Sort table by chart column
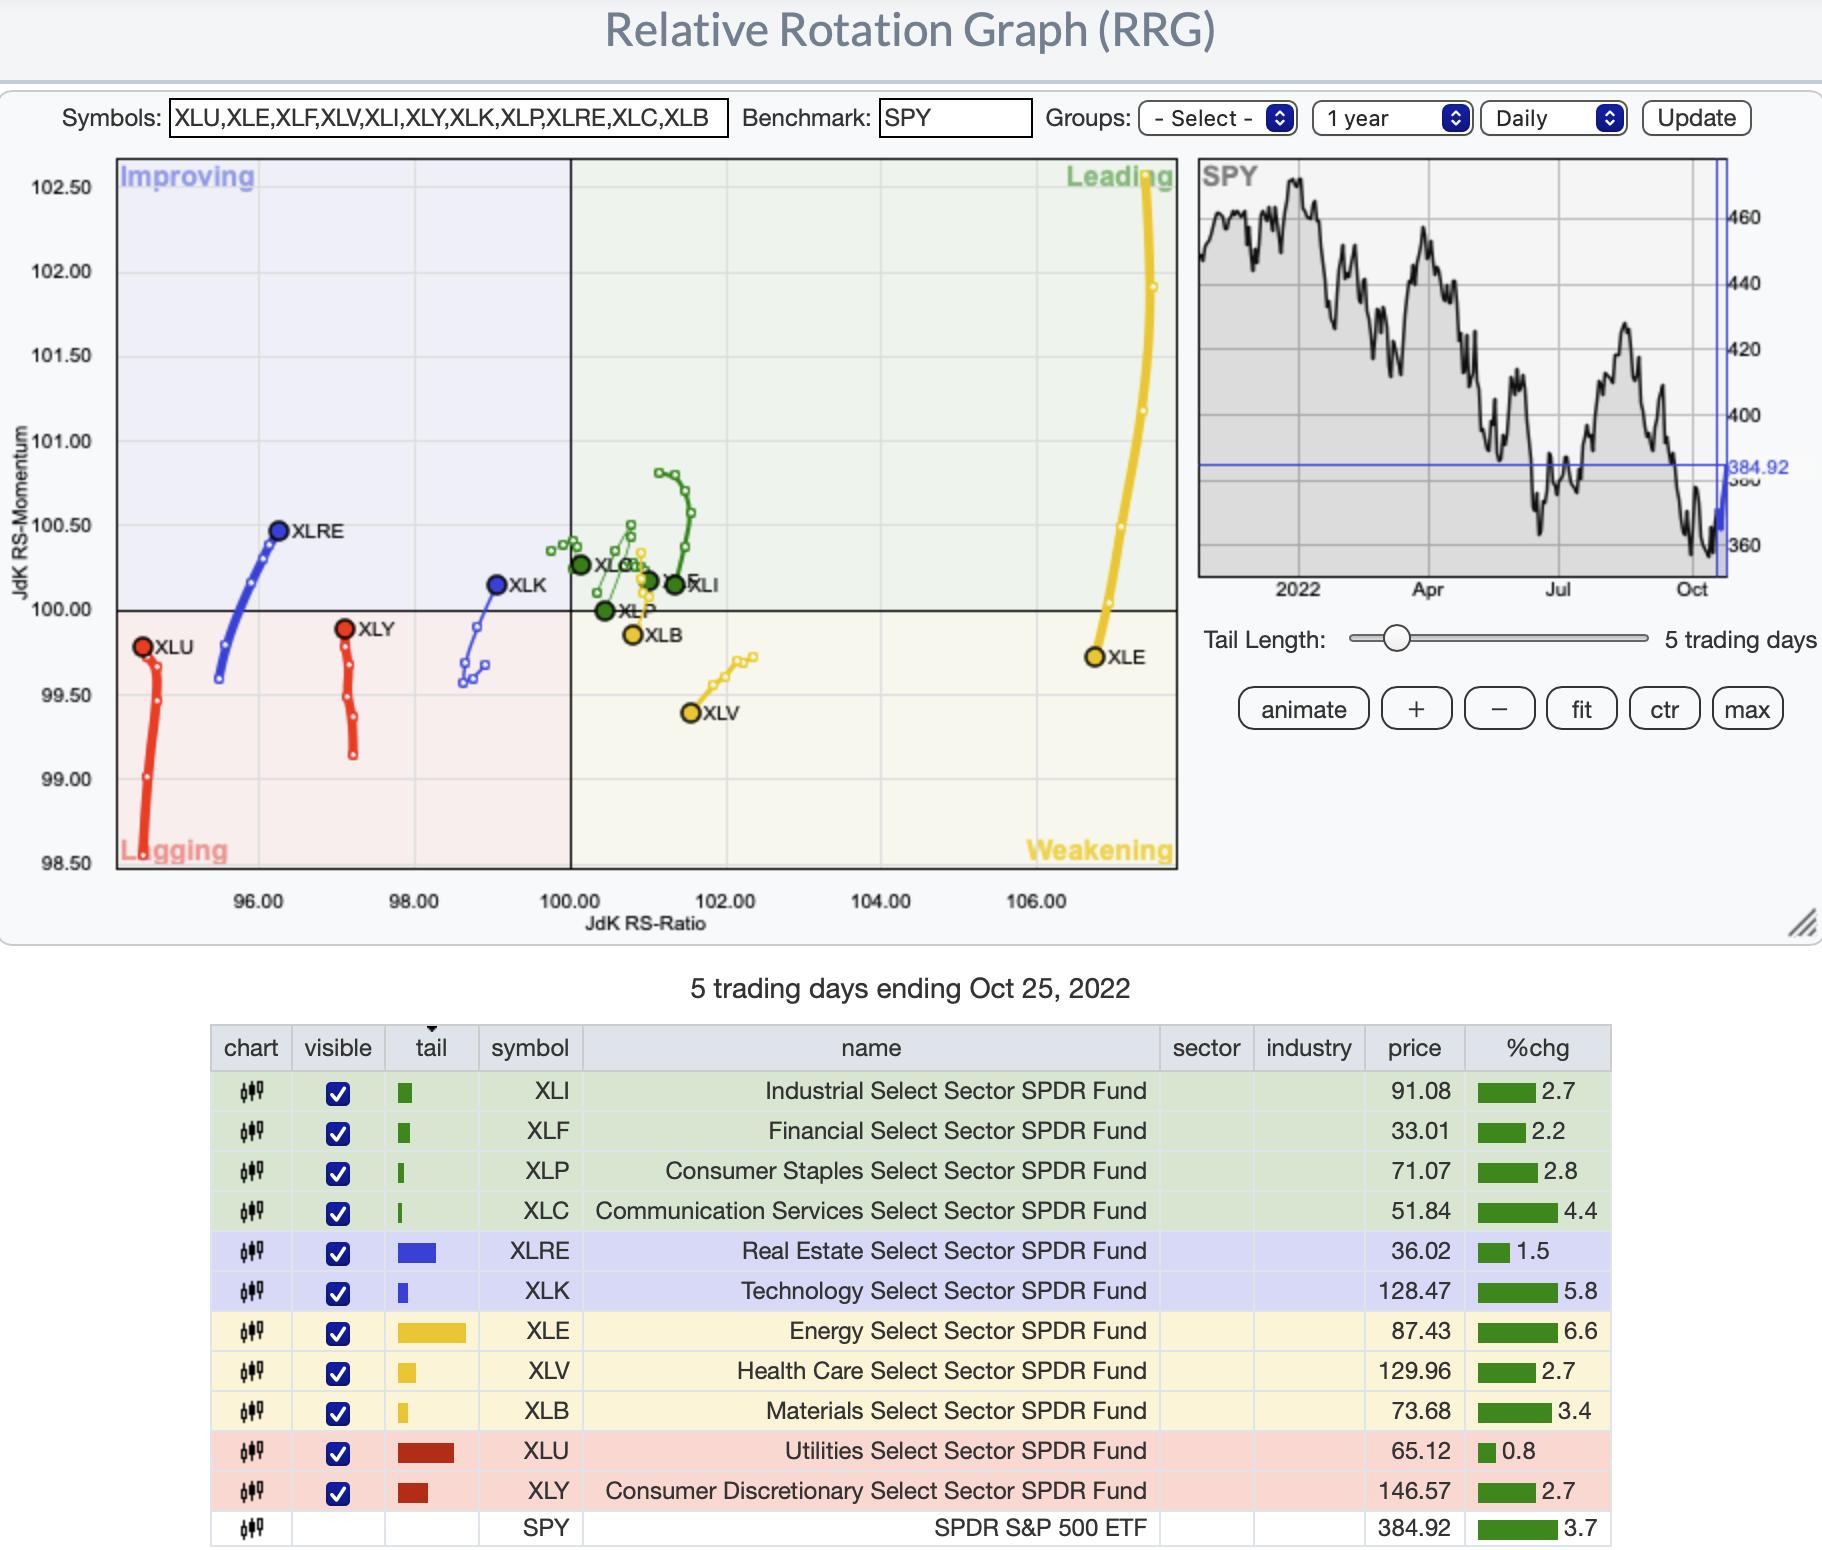Image resolution: width=1822 pixels, height=1550 pixels. [x=251, y=1048]
